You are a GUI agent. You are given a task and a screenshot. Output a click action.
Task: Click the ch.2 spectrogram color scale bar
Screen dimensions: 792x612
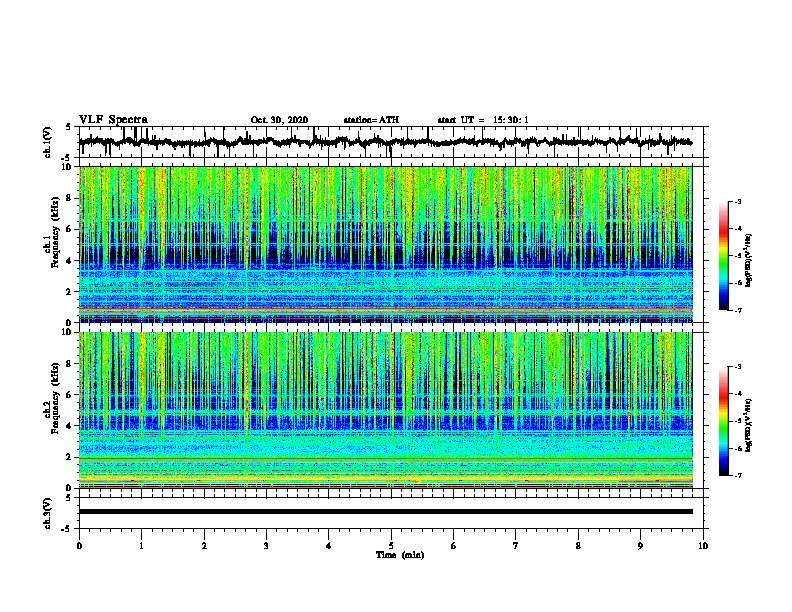(x=724, y=421)
